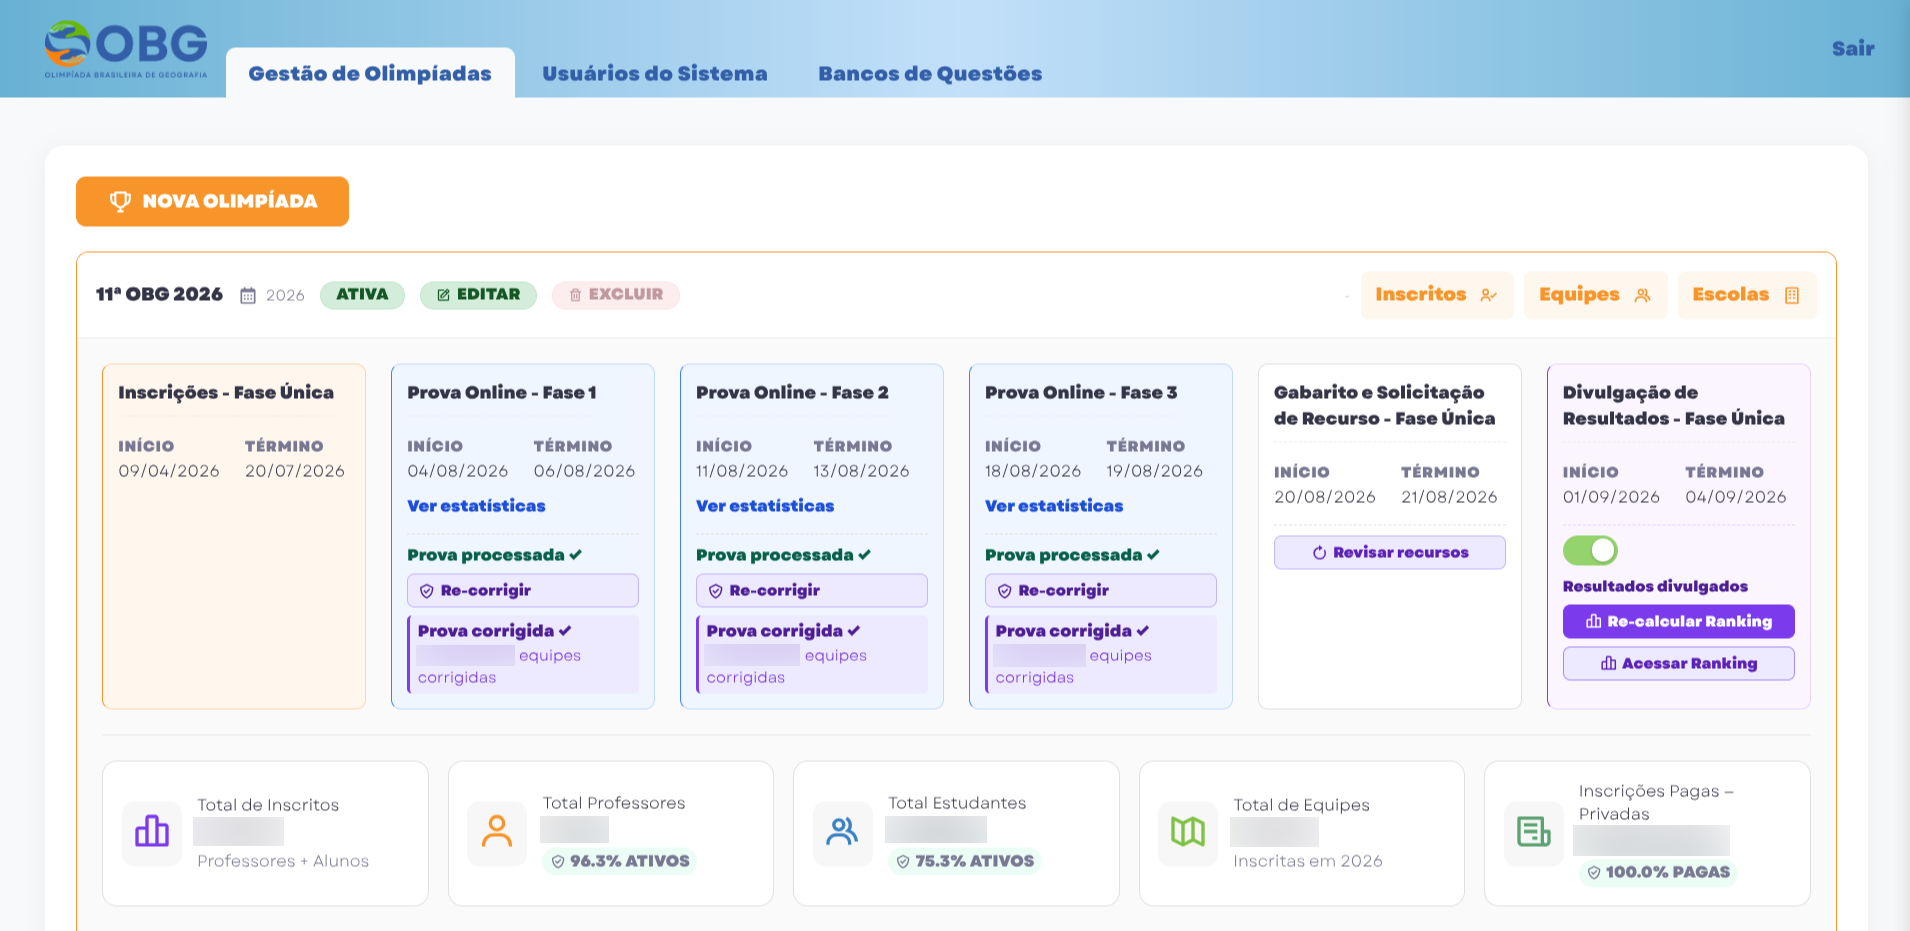Click the person icon in Total Professores
This screenshot has height=931, width=1910.
pos(497,832)
